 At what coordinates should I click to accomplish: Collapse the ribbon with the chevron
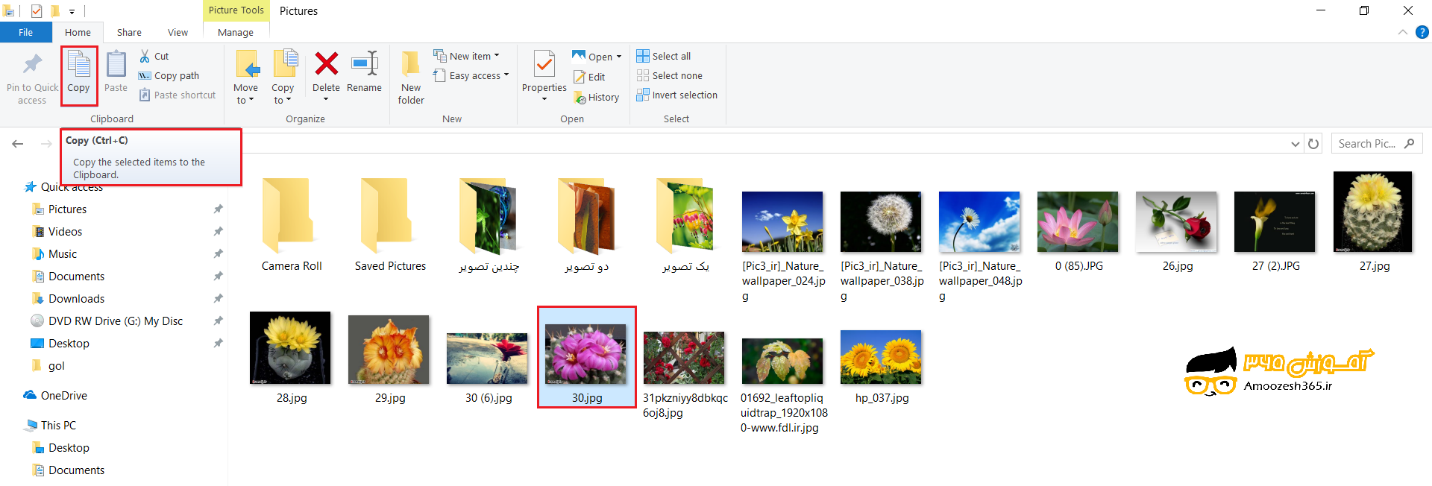click(x=1402, y=32)
